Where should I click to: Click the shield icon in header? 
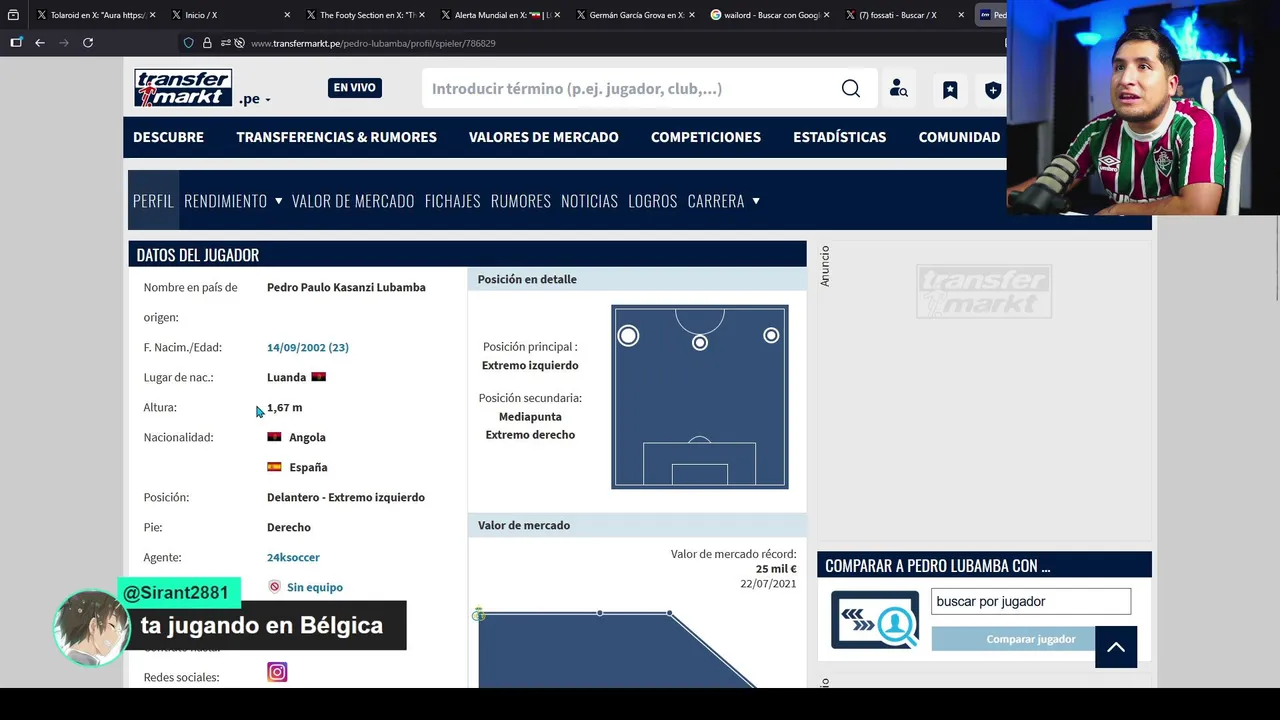click(x=993, y=90)
